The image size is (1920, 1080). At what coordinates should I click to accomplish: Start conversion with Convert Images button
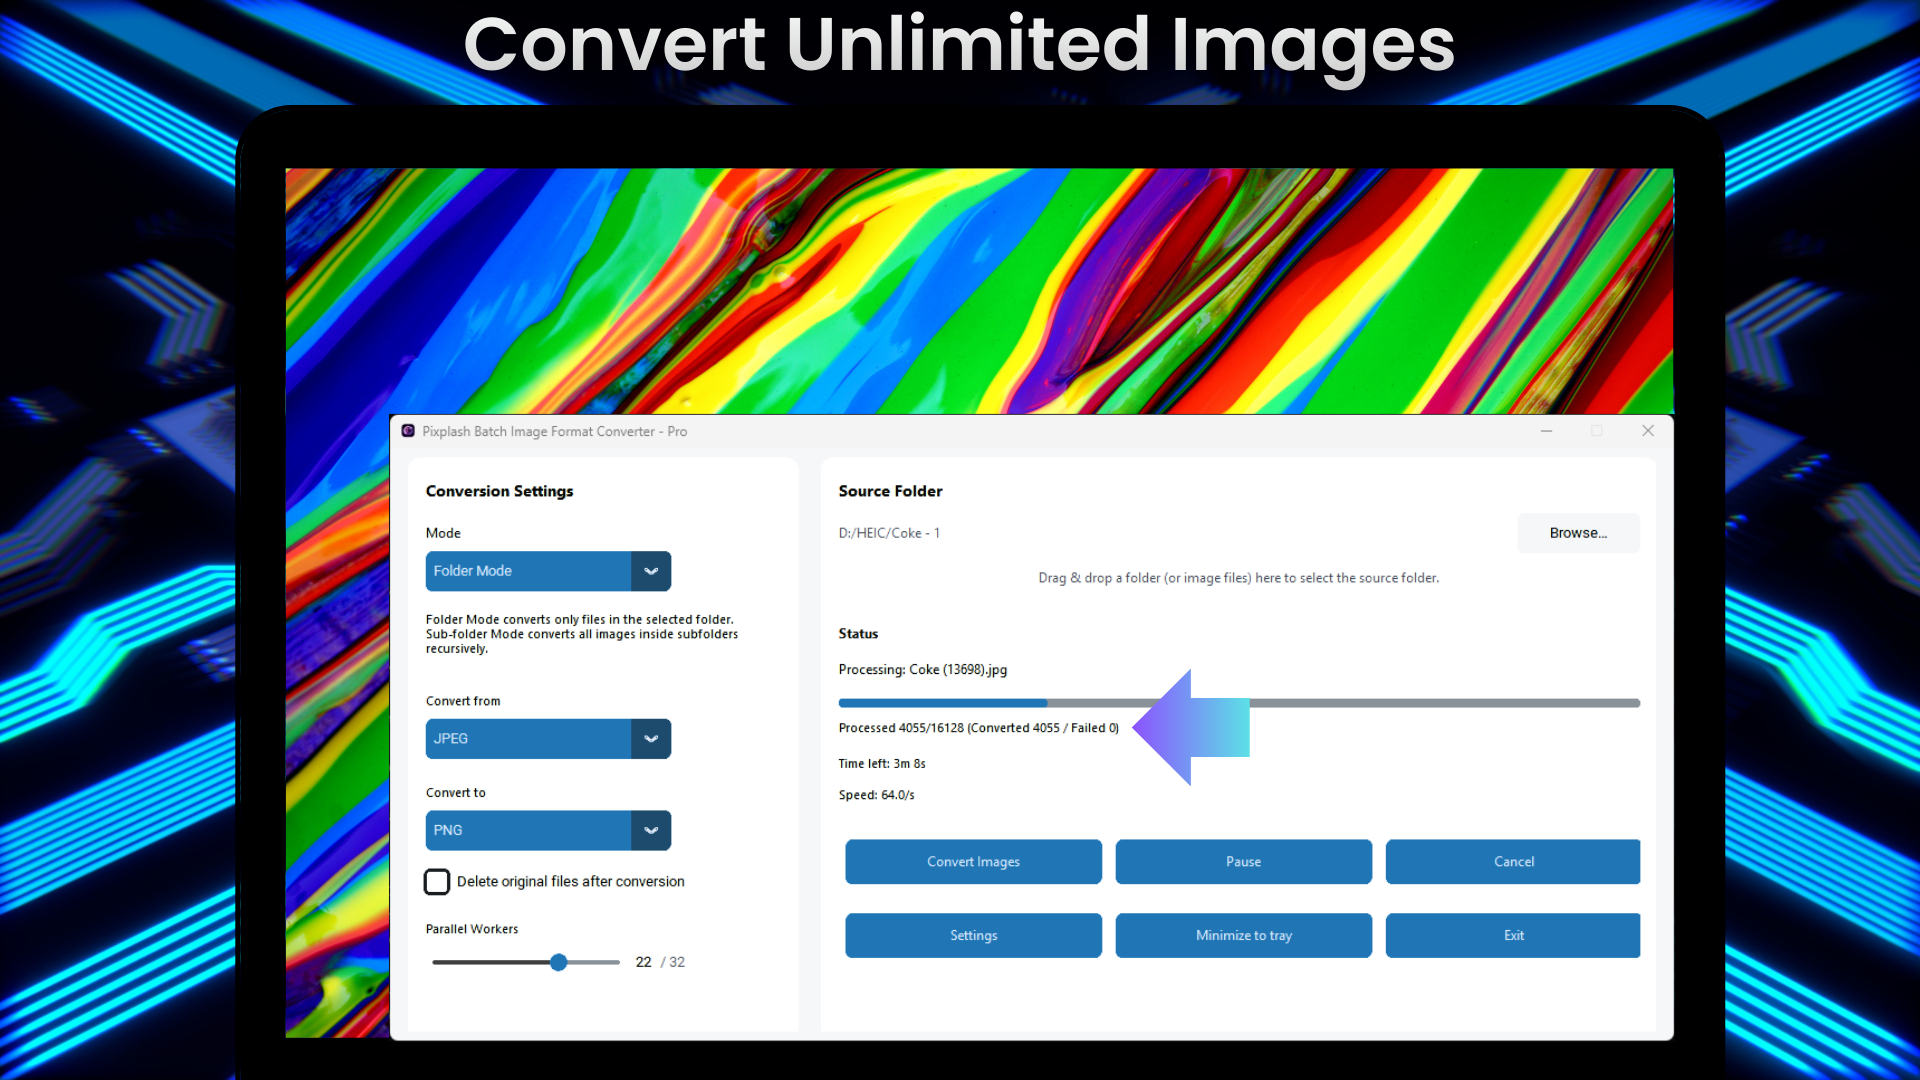point(973,862)
